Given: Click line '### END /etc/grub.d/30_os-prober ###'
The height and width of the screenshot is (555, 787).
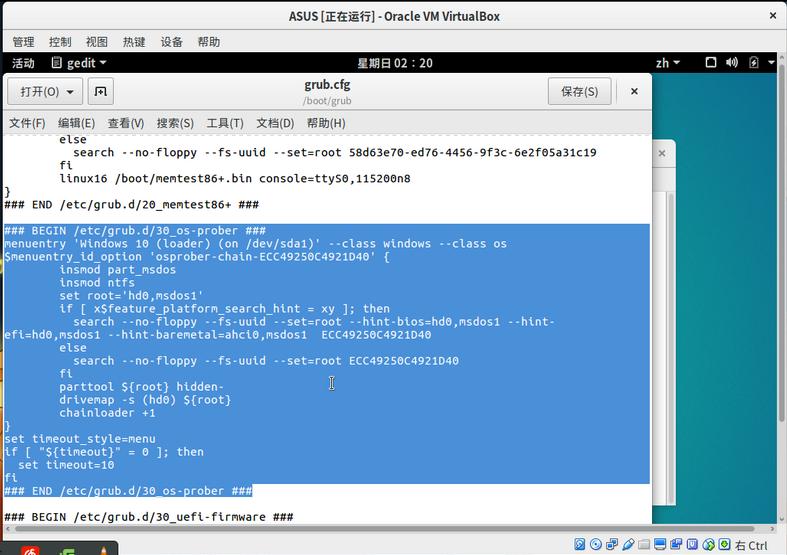Looking at the screenshot, I should (x=128, y=491).
